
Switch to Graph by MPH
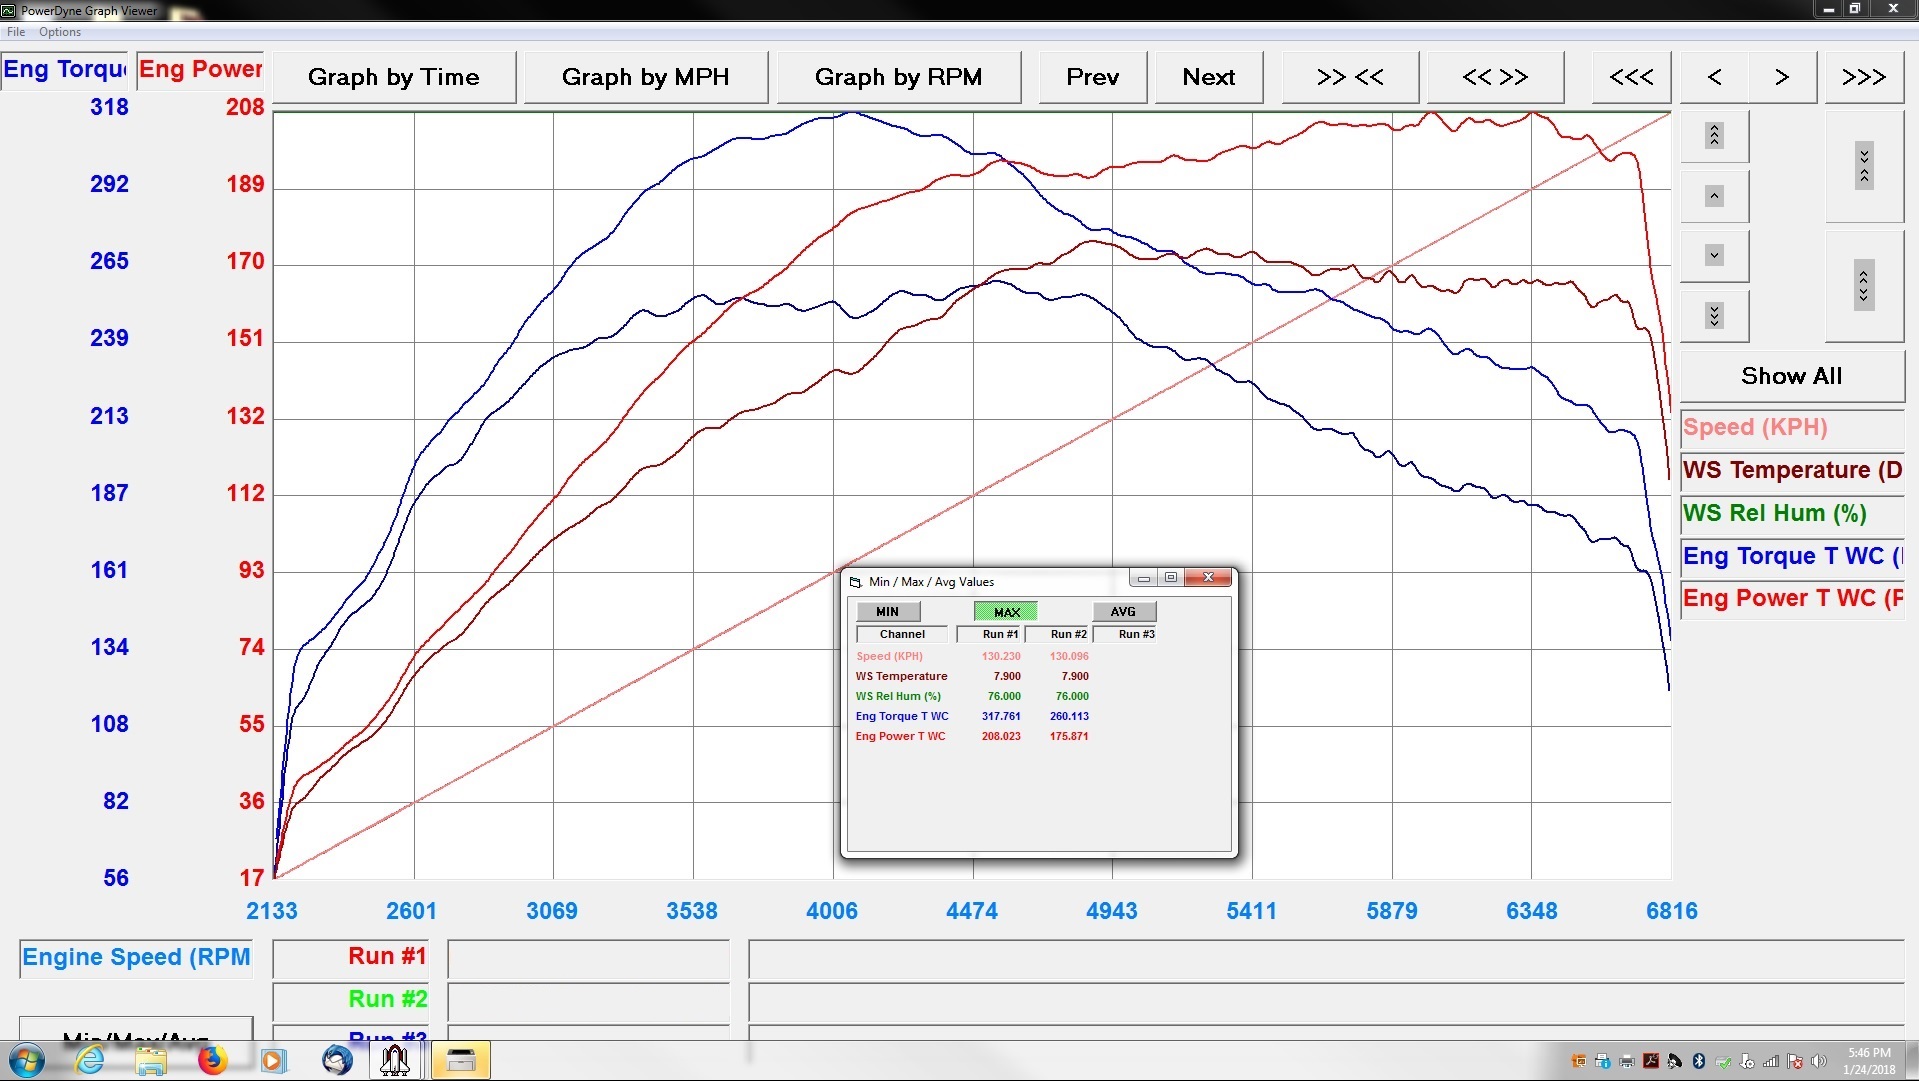point(645,77)
